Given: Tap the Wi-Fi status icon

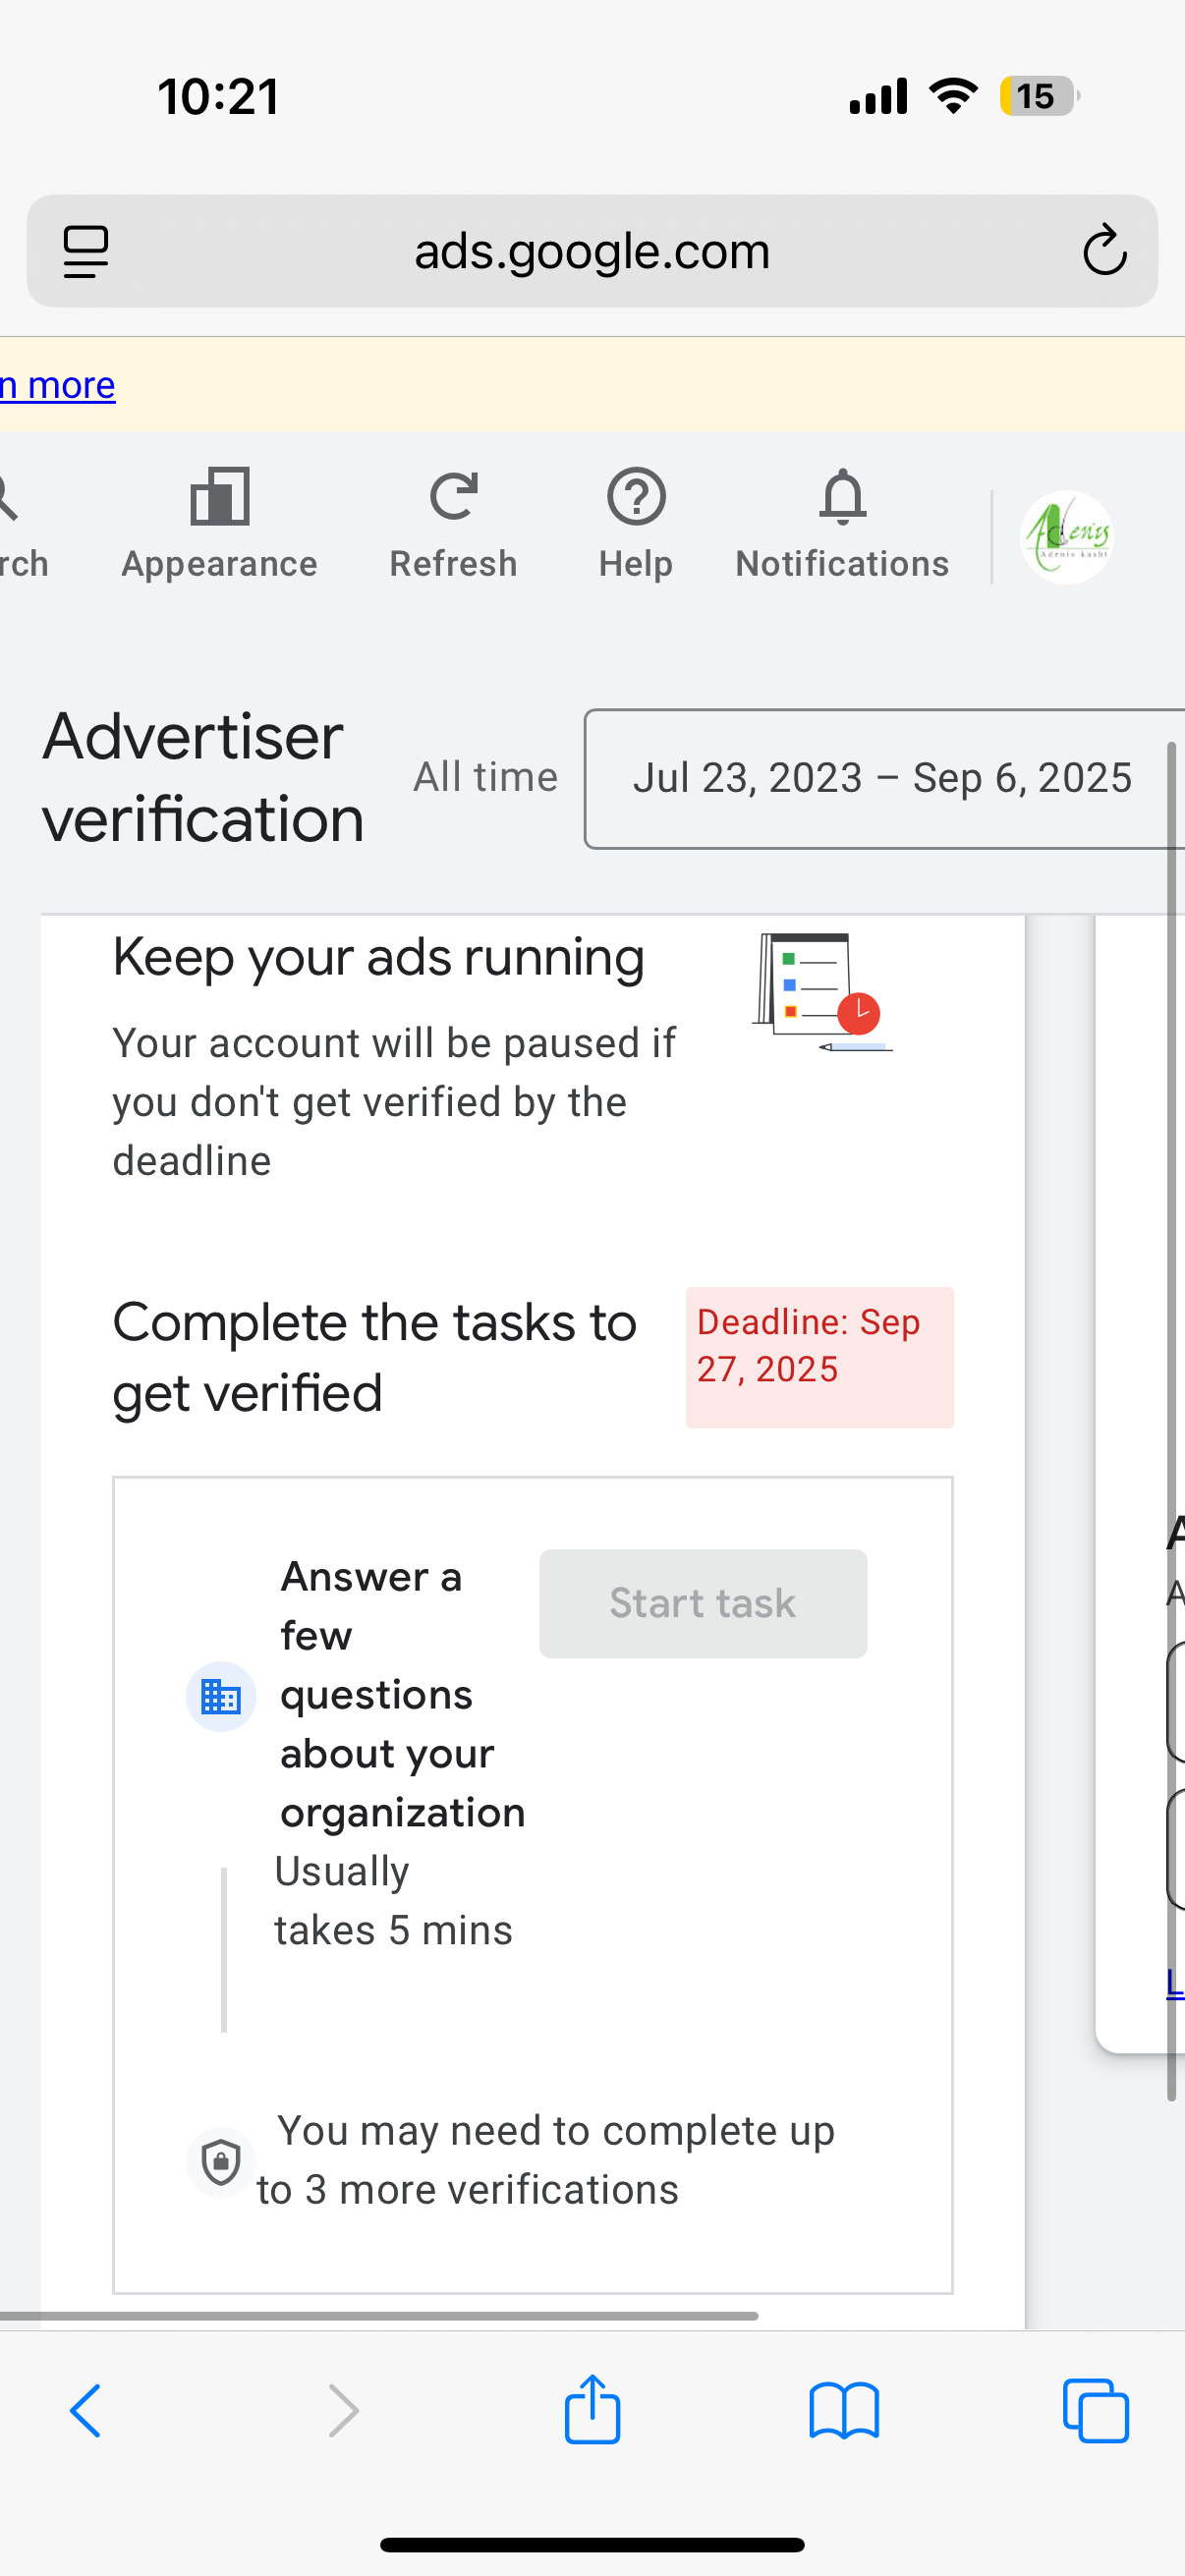Looking at the screenshot, I should [954, 96].
